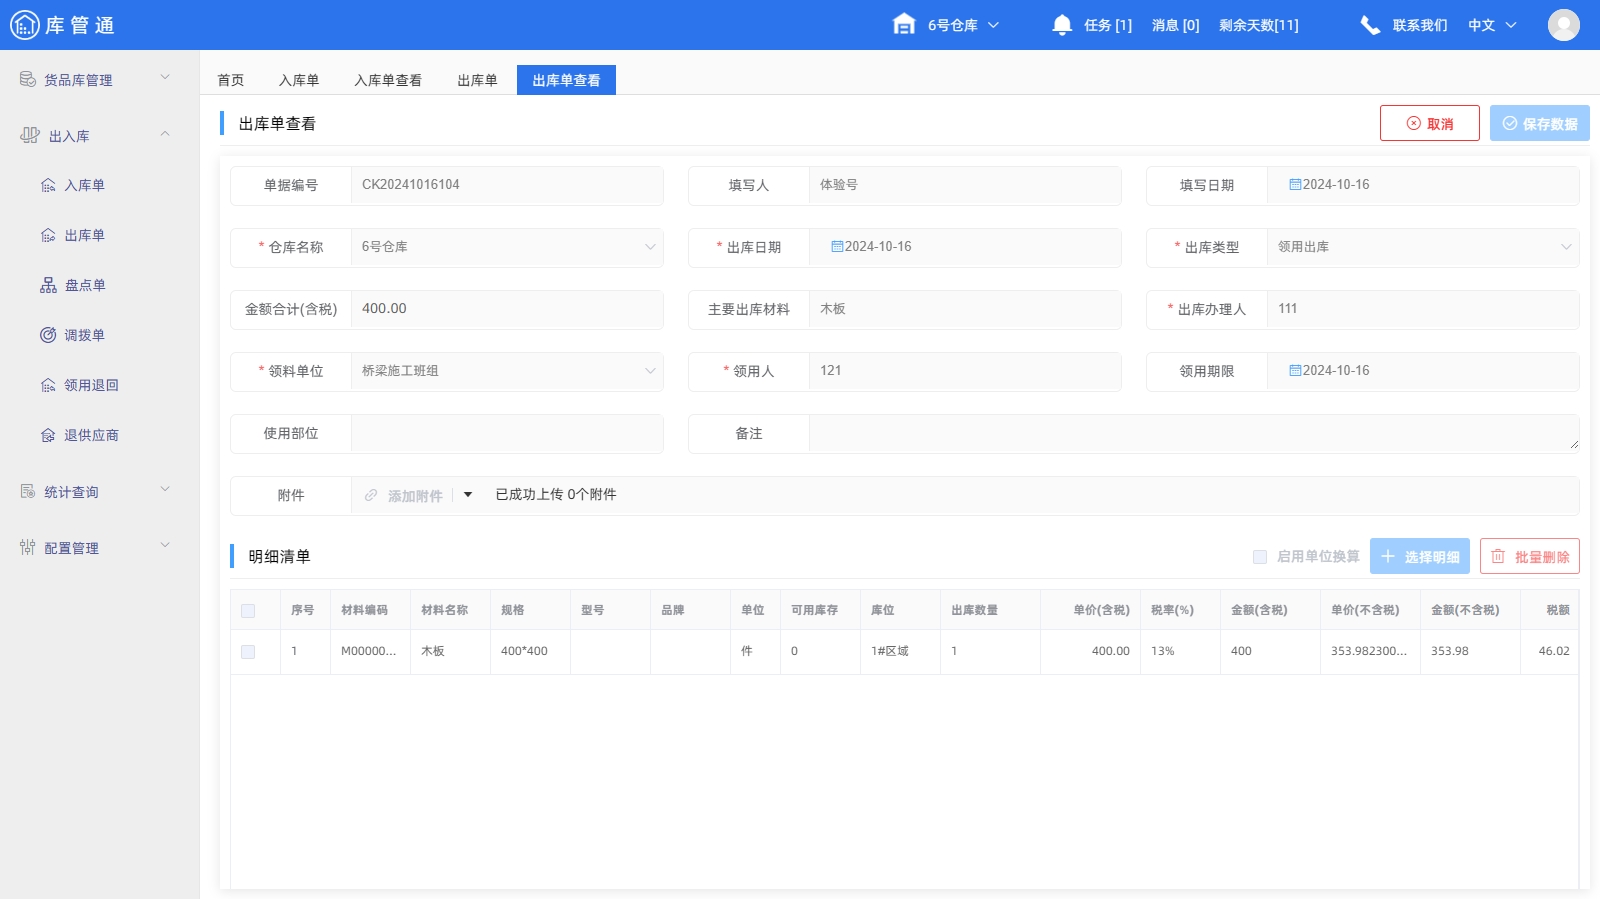The image size is (1600, 899).
Task: Click the 备注 text area
Action: click(x=1194, y=433)
